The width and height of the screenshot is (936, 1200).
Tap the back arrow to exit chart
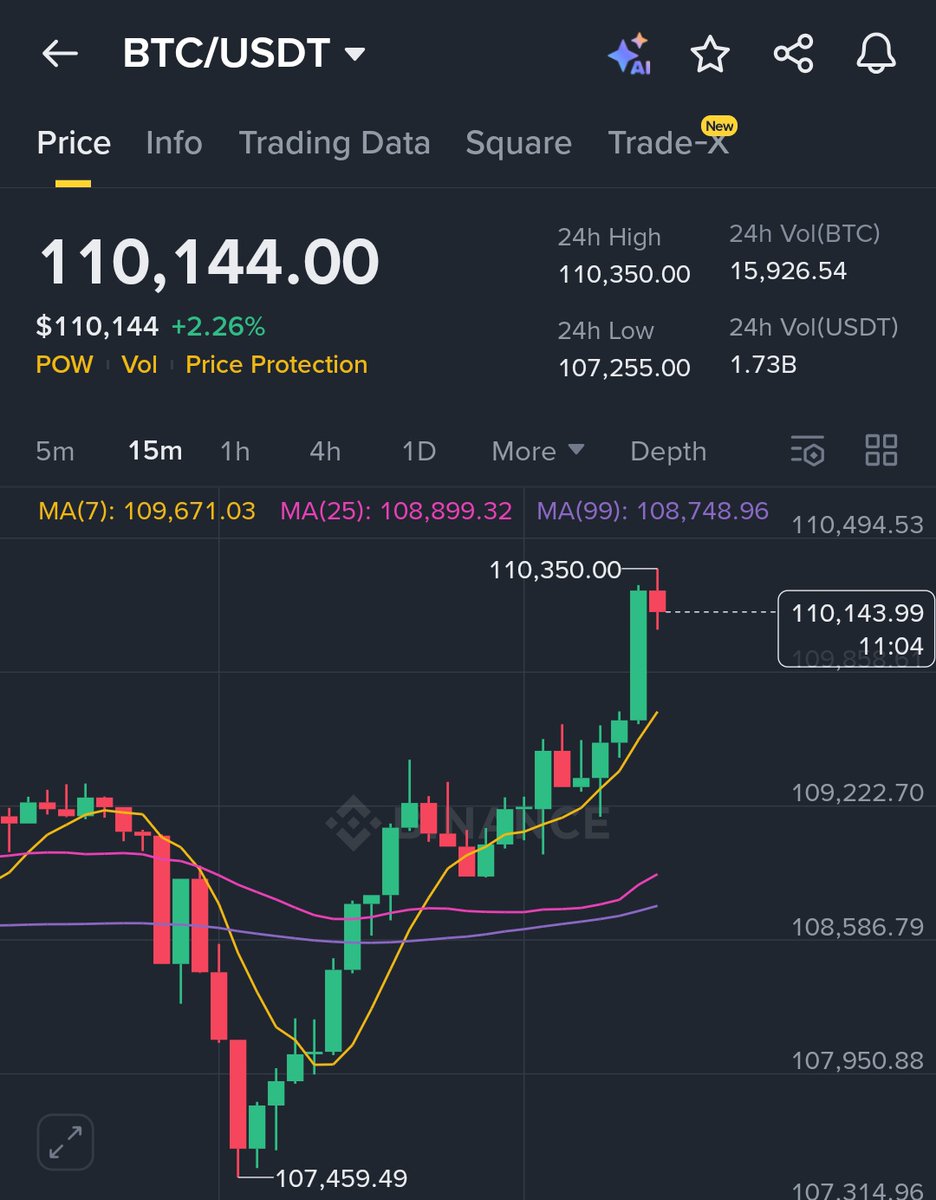pyautogui.click(x=59, y=55)
